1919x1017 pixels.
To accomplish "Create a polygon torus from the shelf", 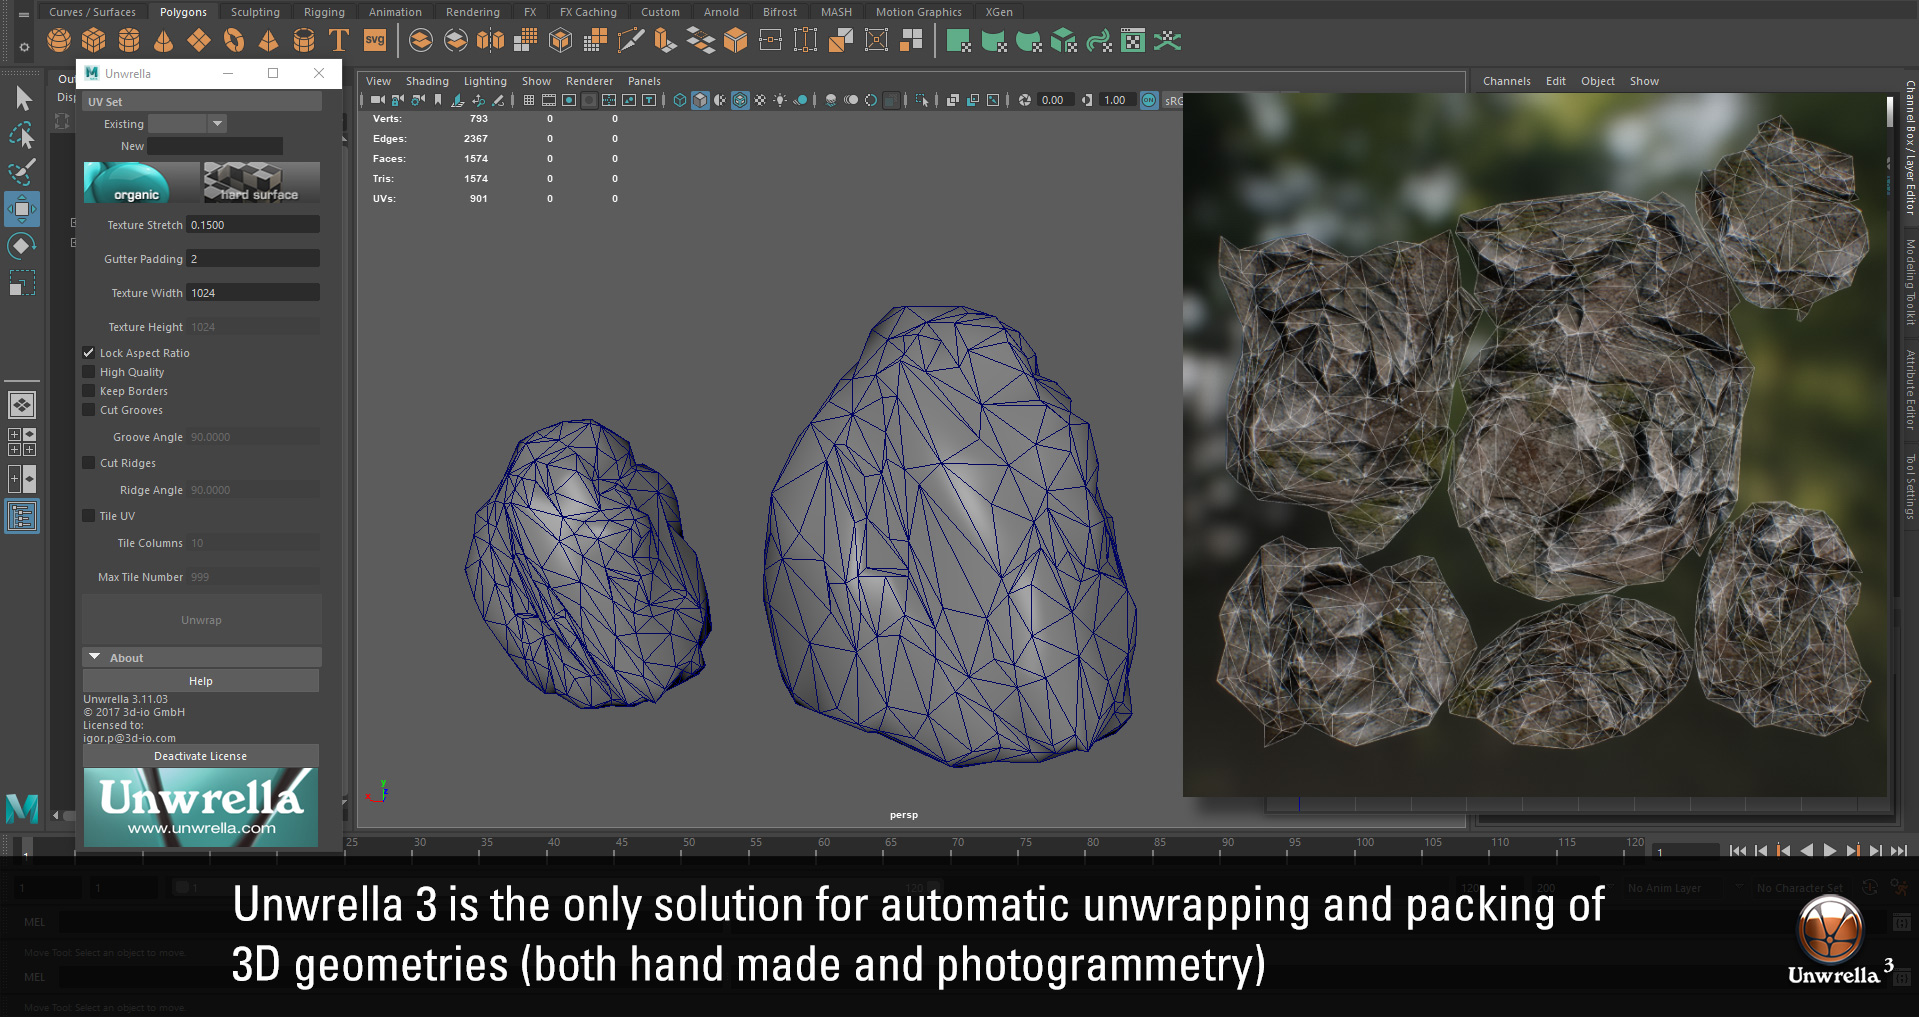I will pos(234,40).
